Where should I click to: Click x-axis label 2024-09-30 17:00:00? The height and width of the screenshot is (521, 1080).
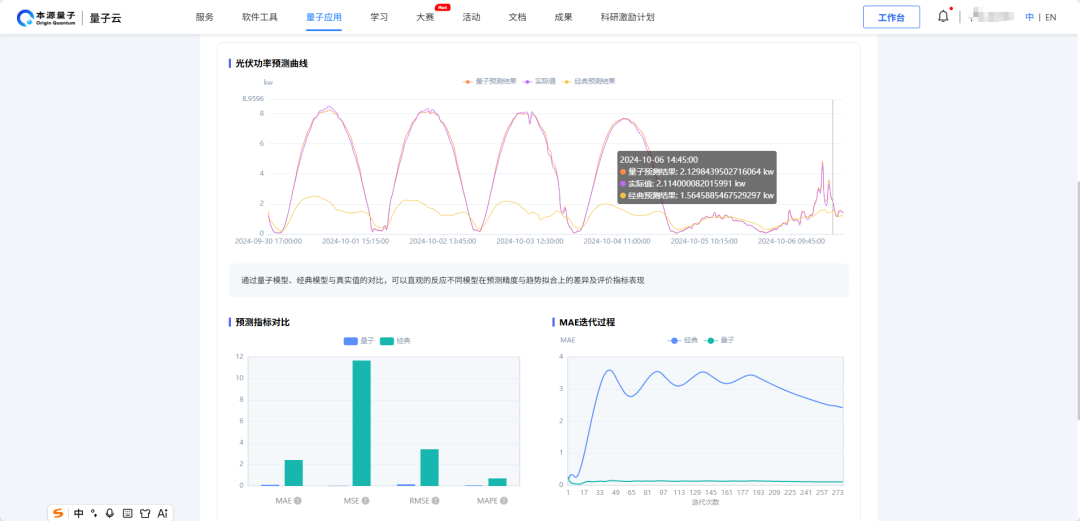(x=268, y=242)
